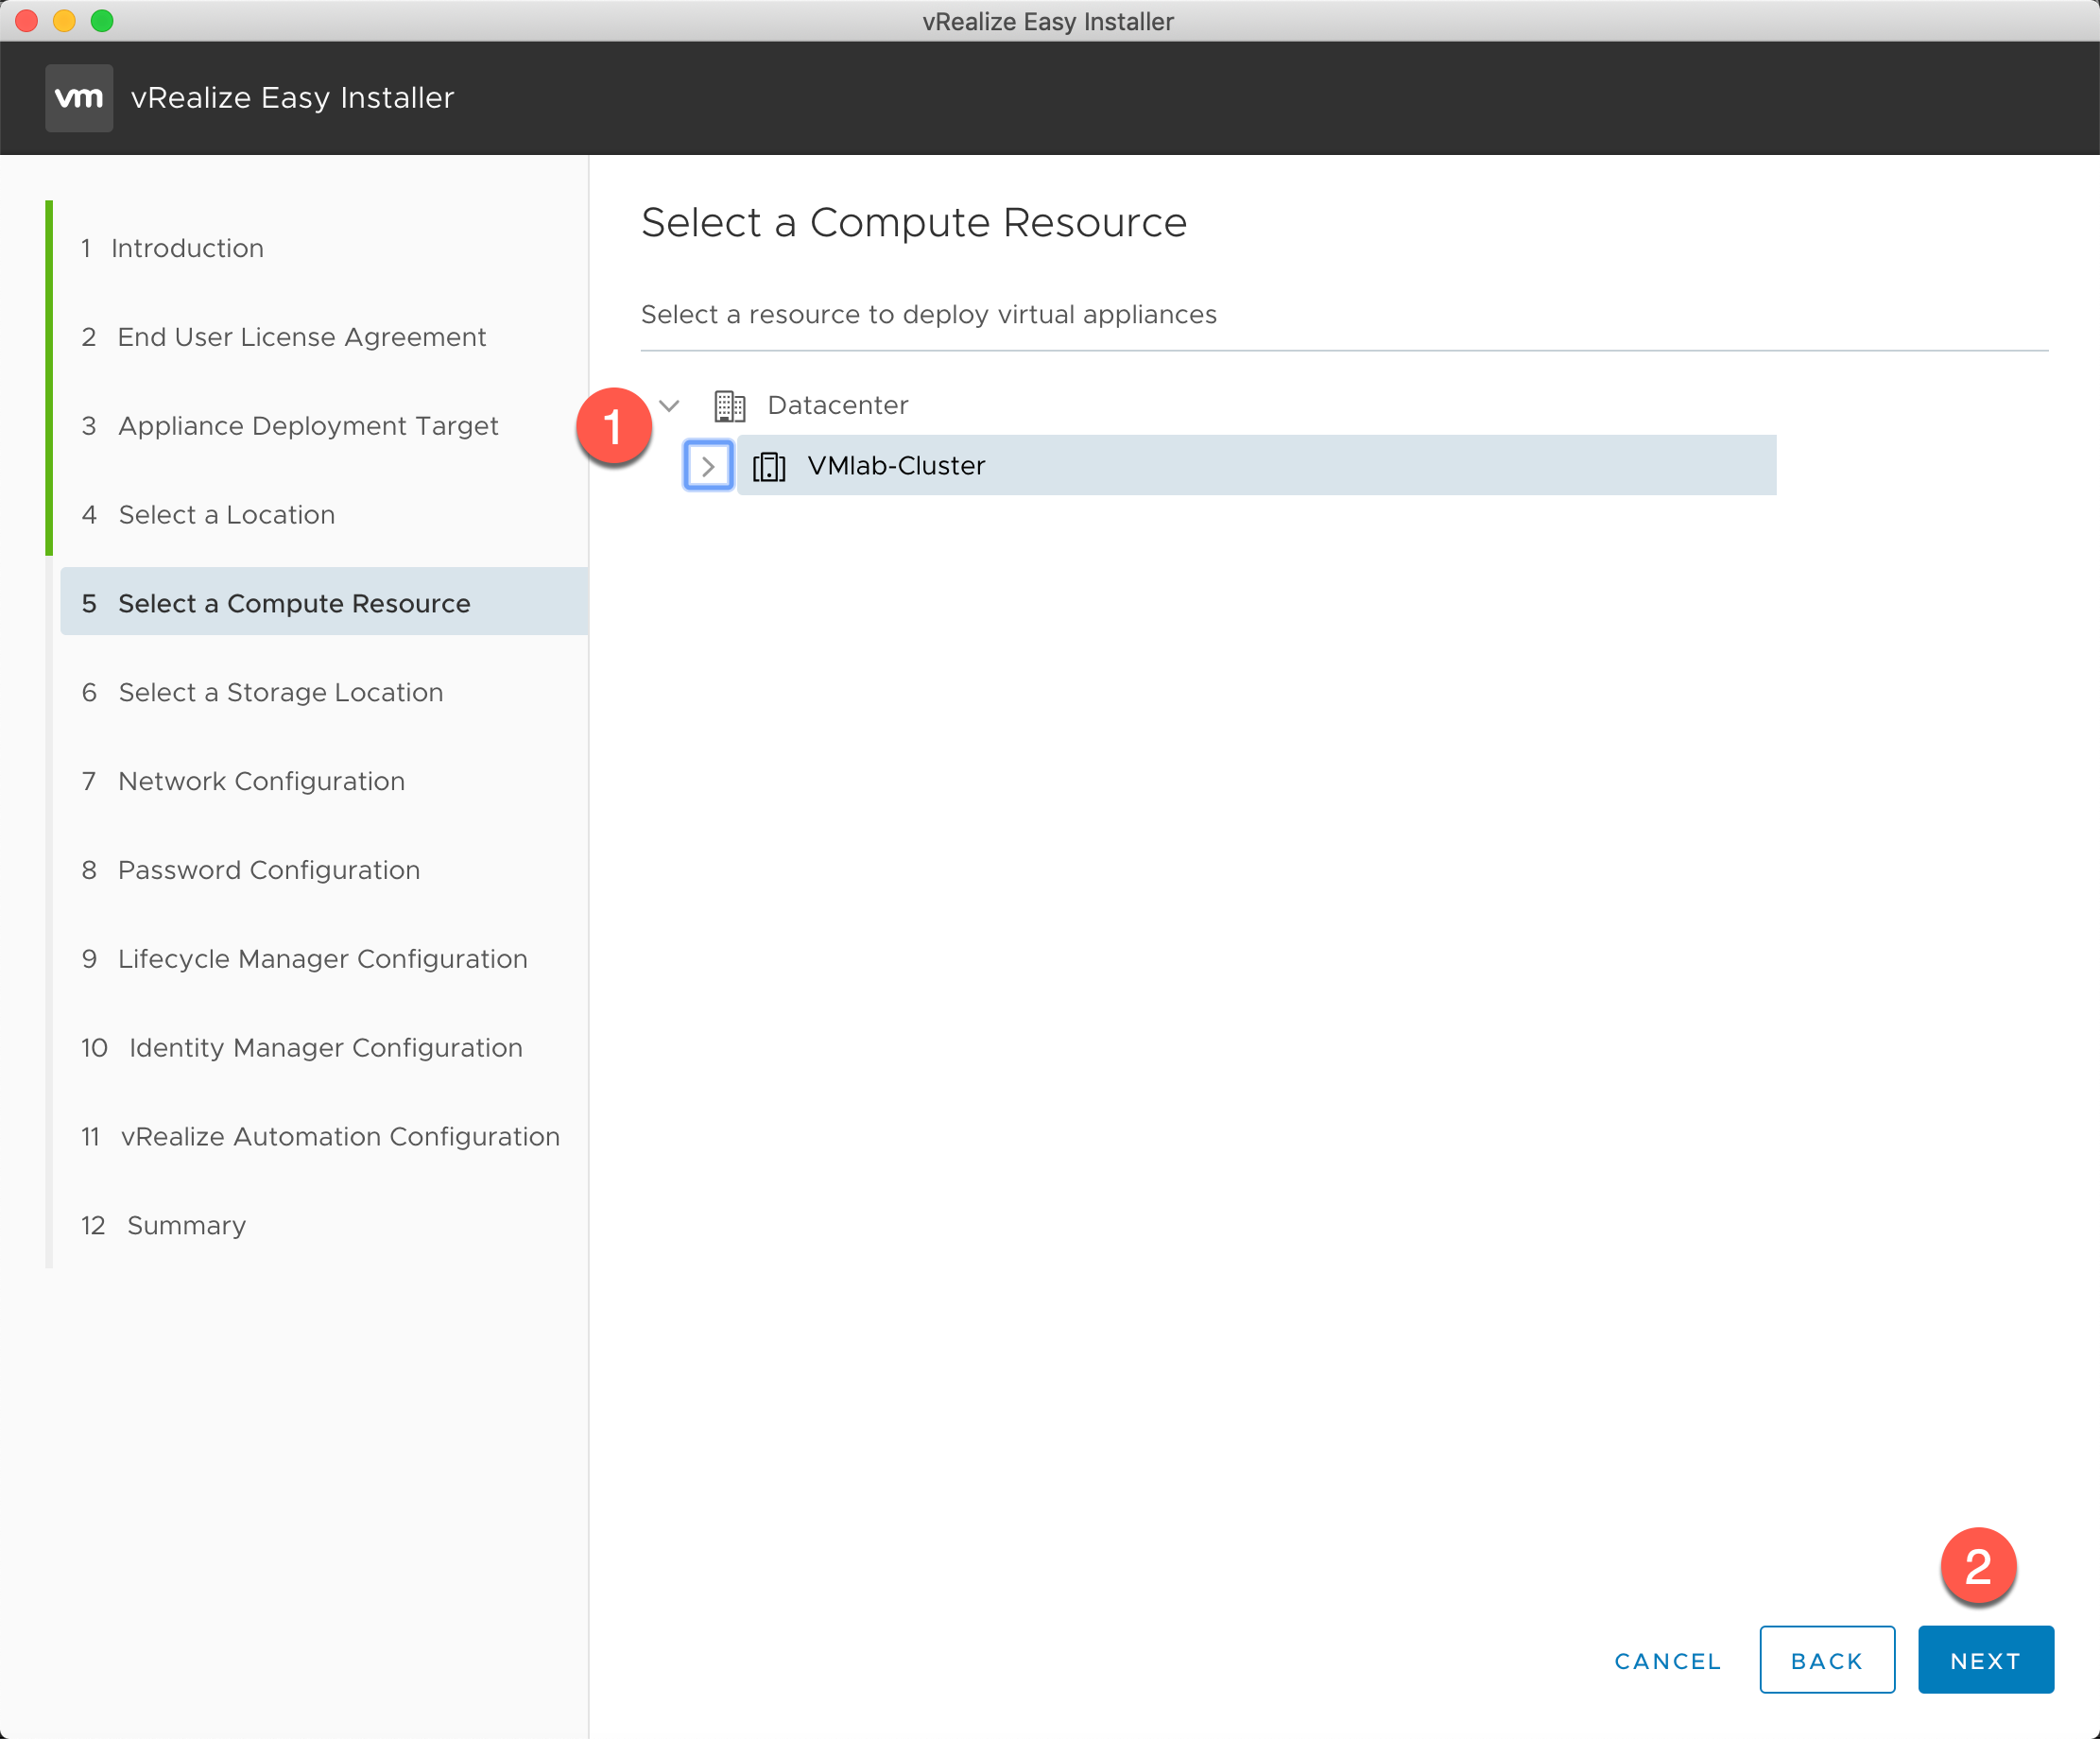Minimize the installer window

[64, 21]
